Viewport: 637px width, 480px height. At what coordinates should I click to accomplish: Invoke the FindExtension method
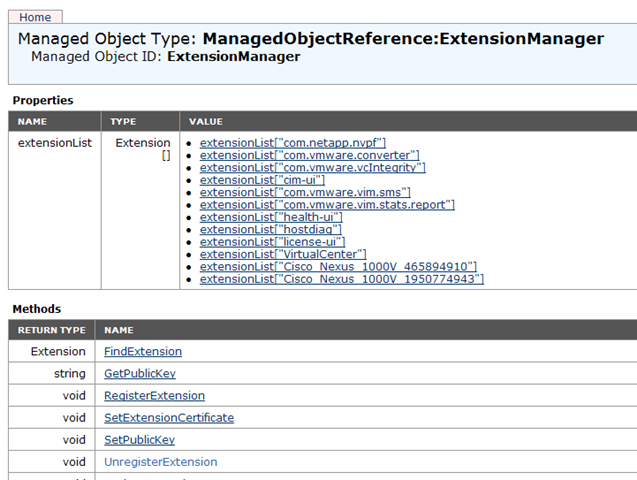coord(143,352)
